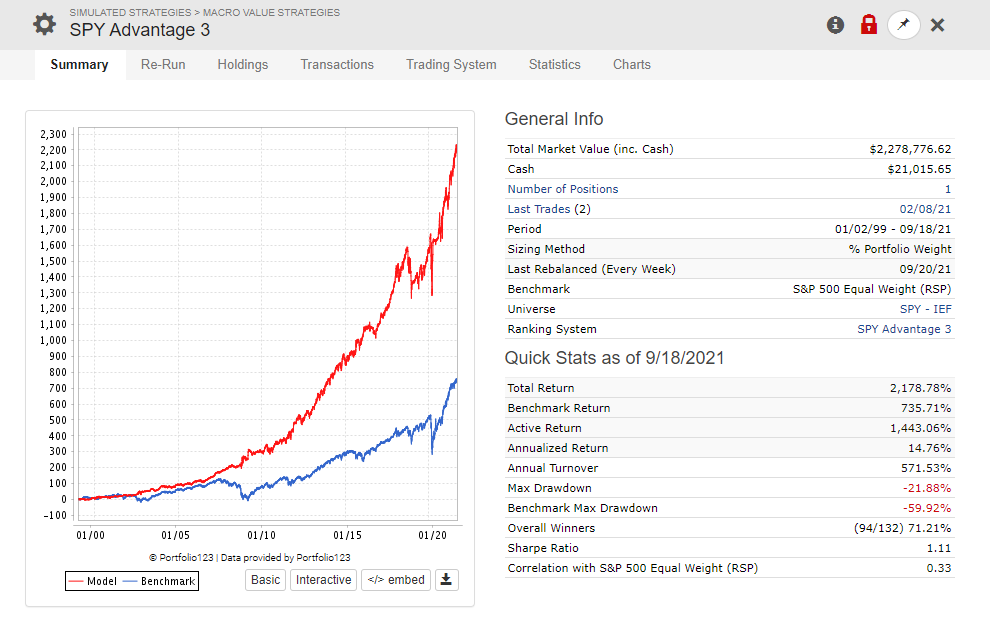Click the Sizing Method value % Portfolio Weight
Screen dimensions: 990x619
pyautogui.click(x=900, y=249)
